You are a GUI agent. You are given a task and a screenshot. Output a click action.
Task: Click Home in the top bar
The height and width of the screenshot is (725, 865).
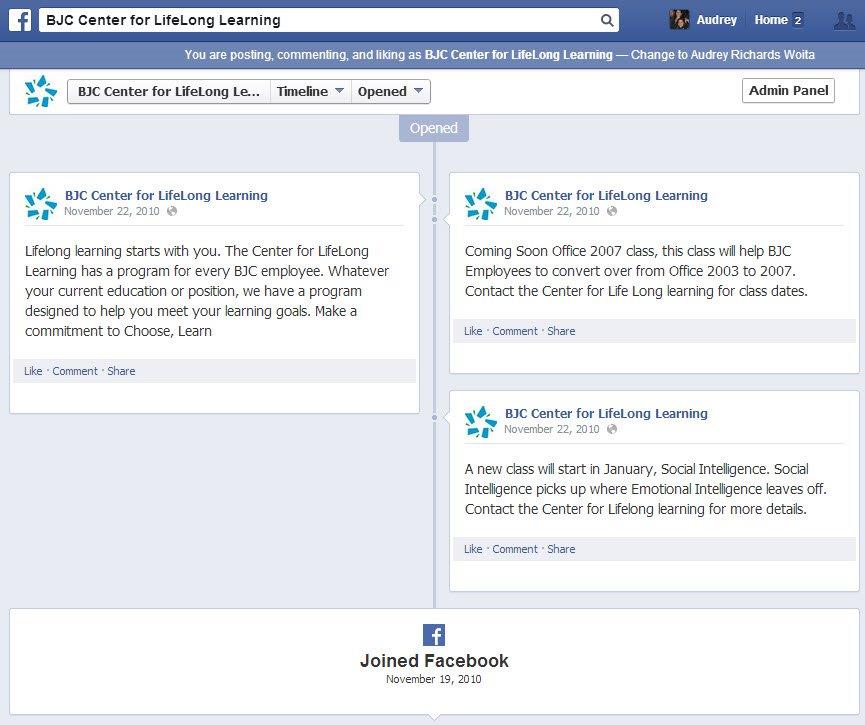pyautogui.click(x=771, y=20)
